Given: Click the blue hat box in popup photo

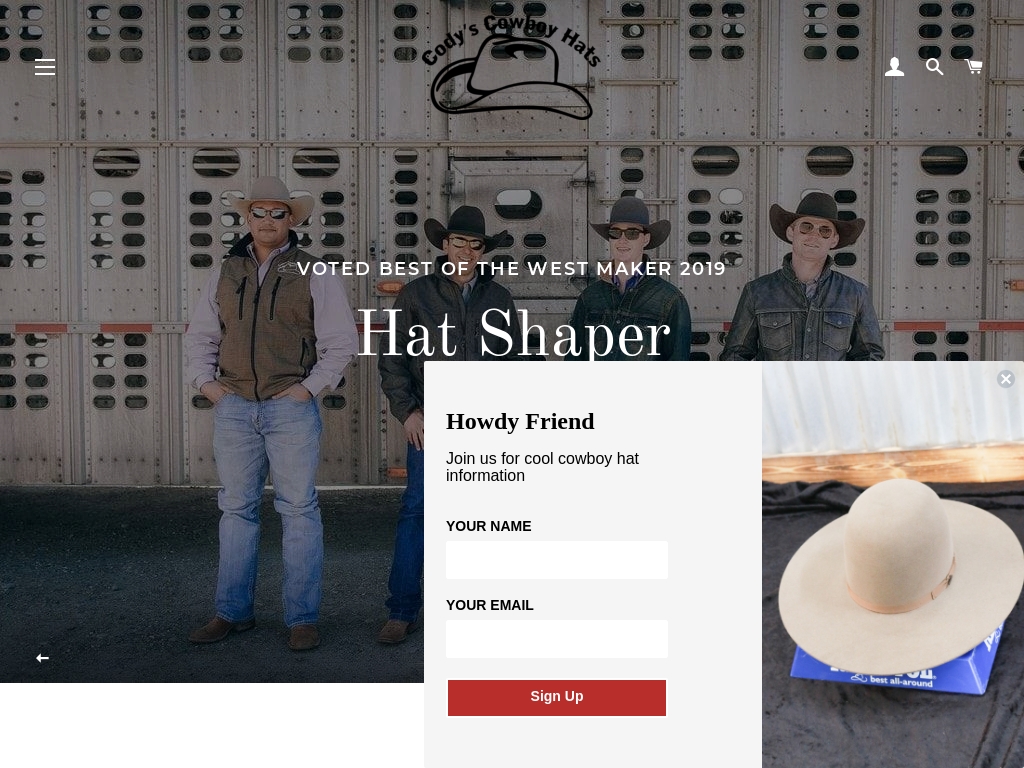Looking at the screenshot, I should pos(896,673).
